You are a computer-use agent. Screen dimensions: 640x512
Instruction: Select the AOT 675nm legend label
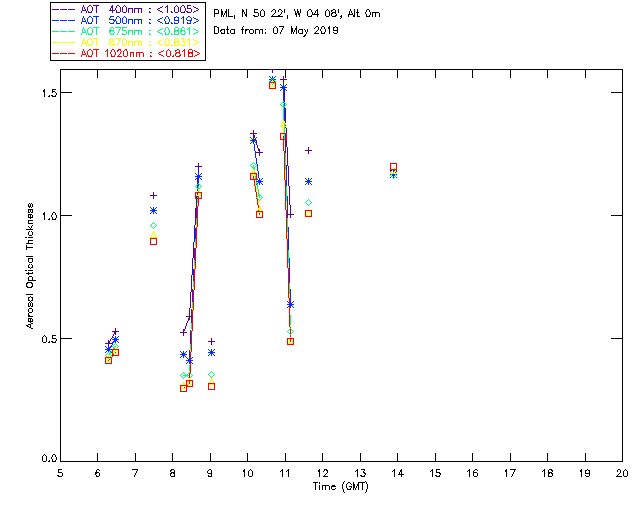tap(126, 31)
